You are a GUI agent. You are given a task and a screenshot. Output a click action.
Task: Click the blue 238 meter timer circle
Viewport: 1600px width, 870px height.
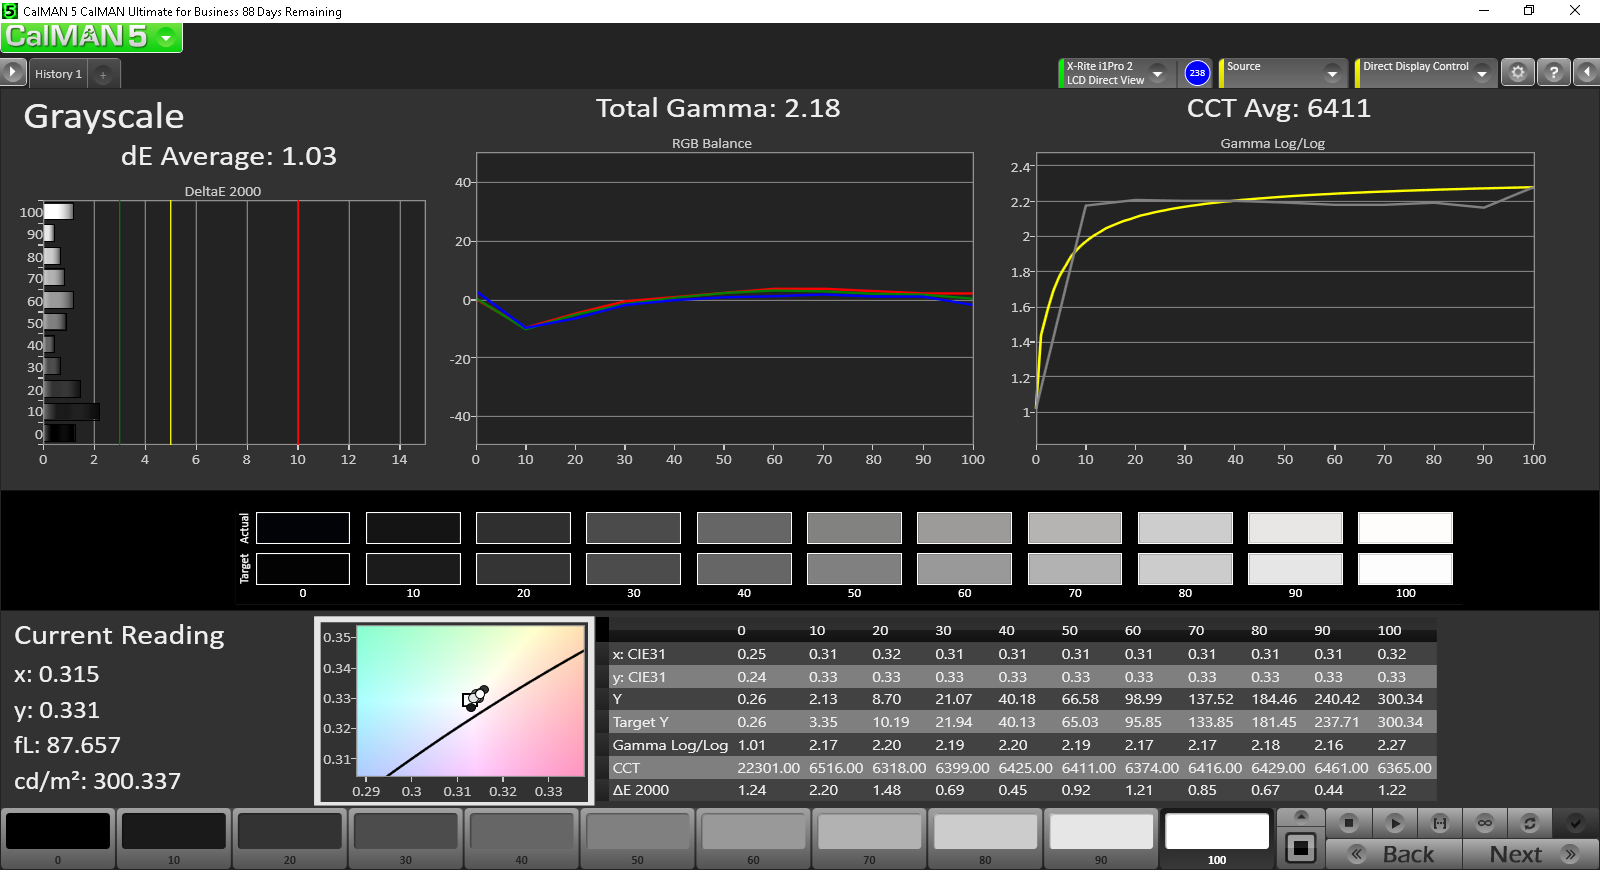tap(1197, 73)
